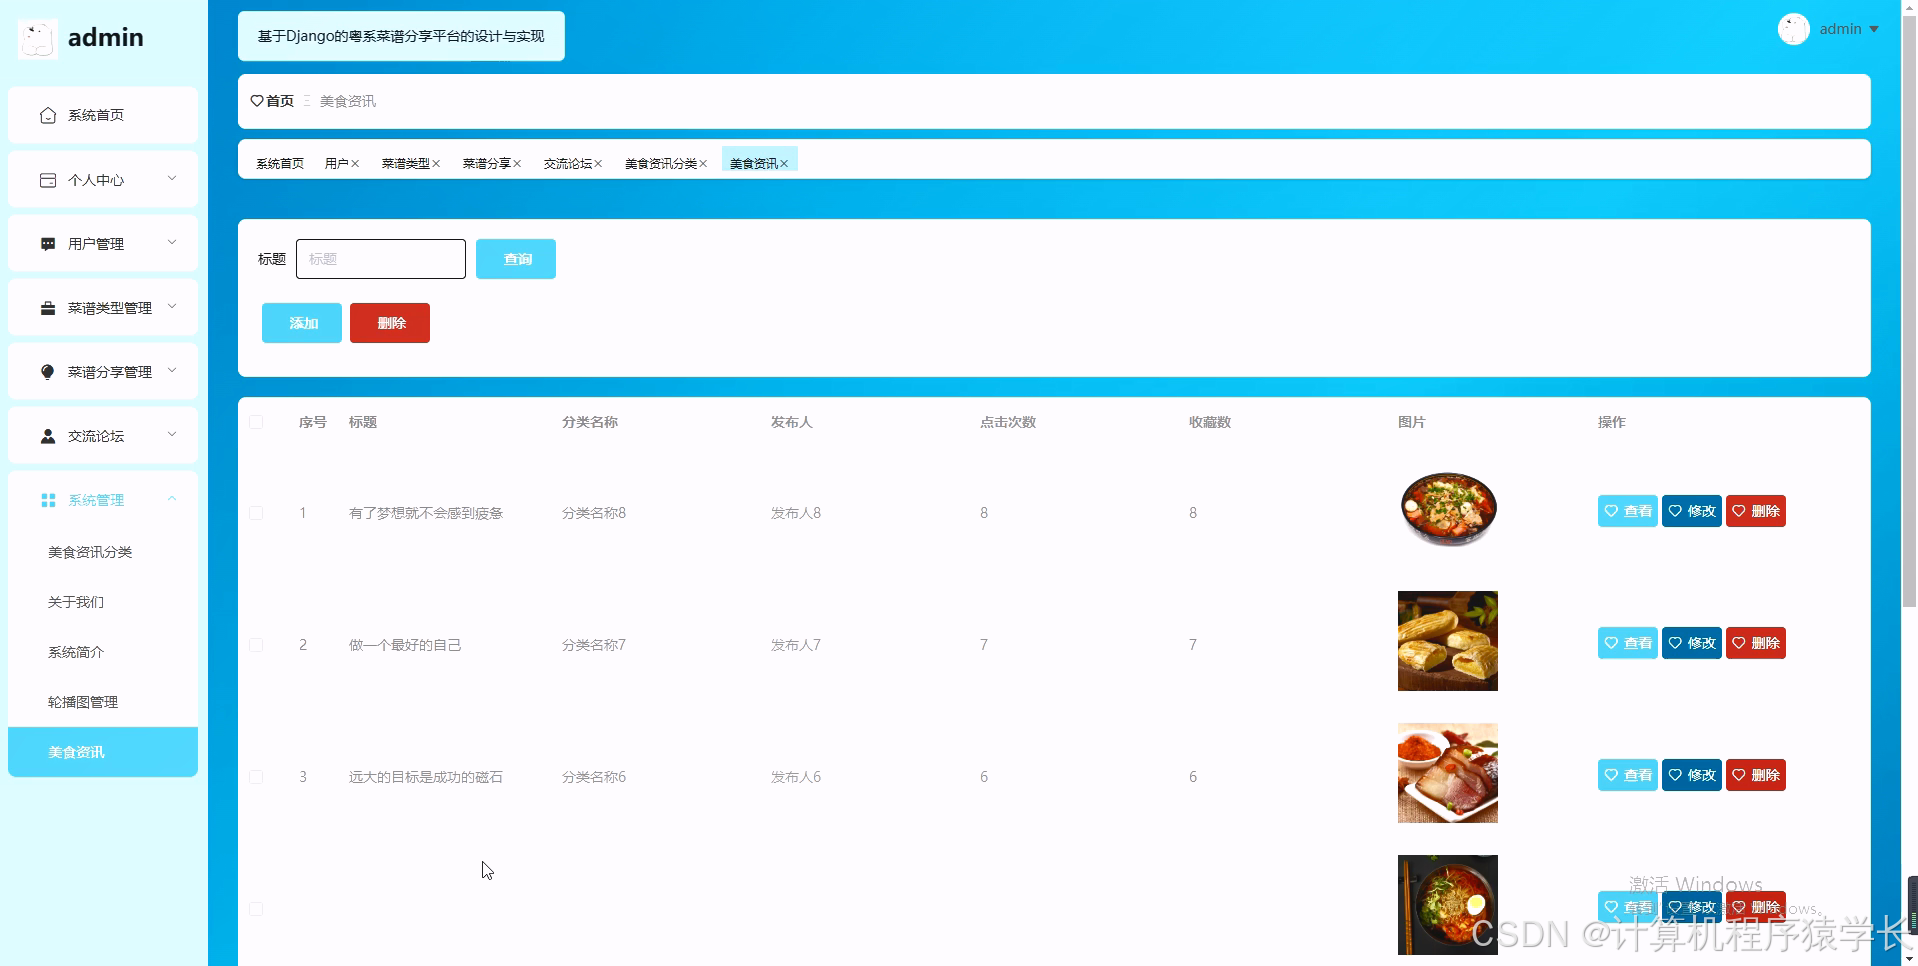The height and width of the screenshot is (966, 1918).
Task: Expand the 用户管理 menu
Action: pyautogui.click(x=172, y=243)
